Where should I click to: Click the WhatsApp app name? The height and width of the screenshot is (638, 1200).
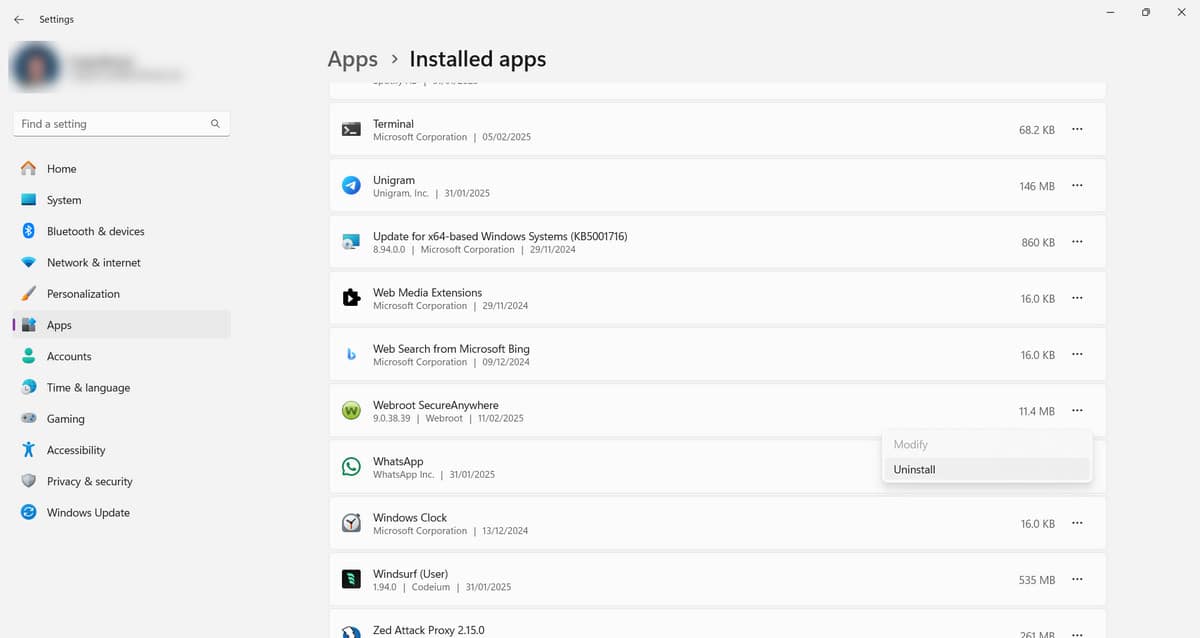coord(398,461)
